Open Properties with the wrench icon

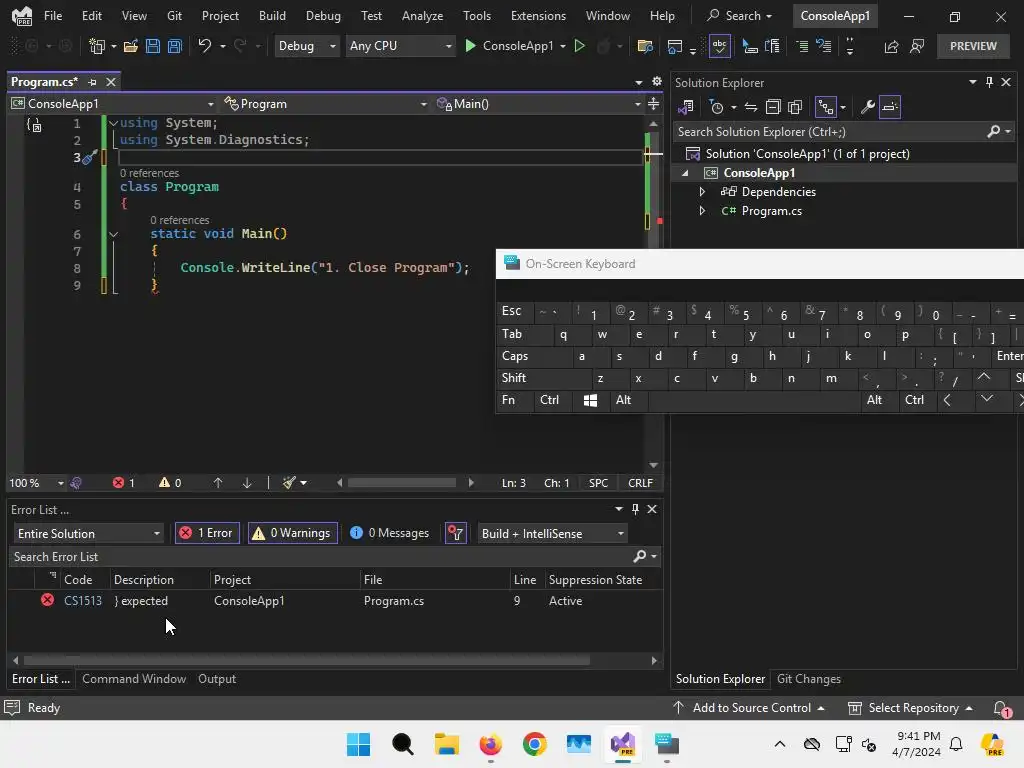tap(867, 107)
